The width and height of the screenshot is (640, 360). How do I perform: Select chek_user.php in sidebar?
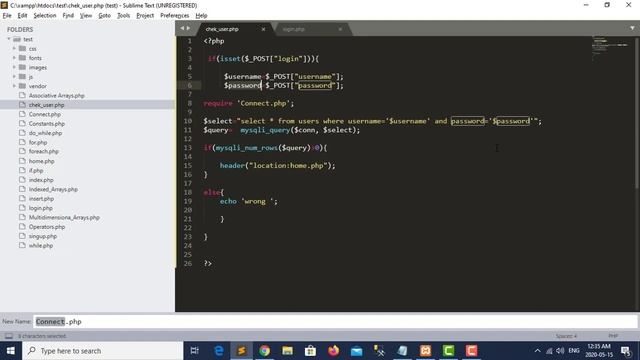click(46, 105)
